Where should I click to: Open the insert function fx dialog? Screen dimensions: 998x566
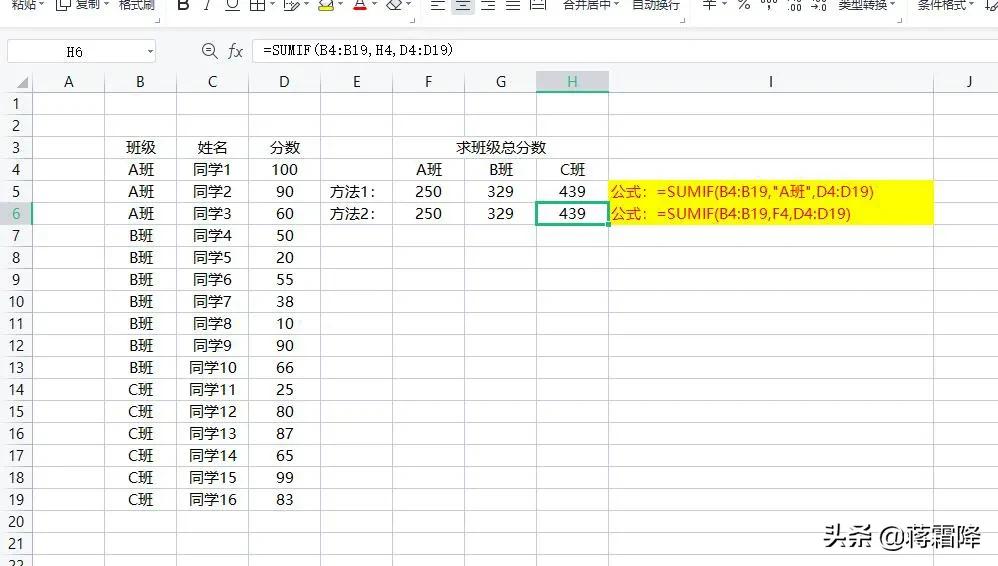tap(235, 51)
